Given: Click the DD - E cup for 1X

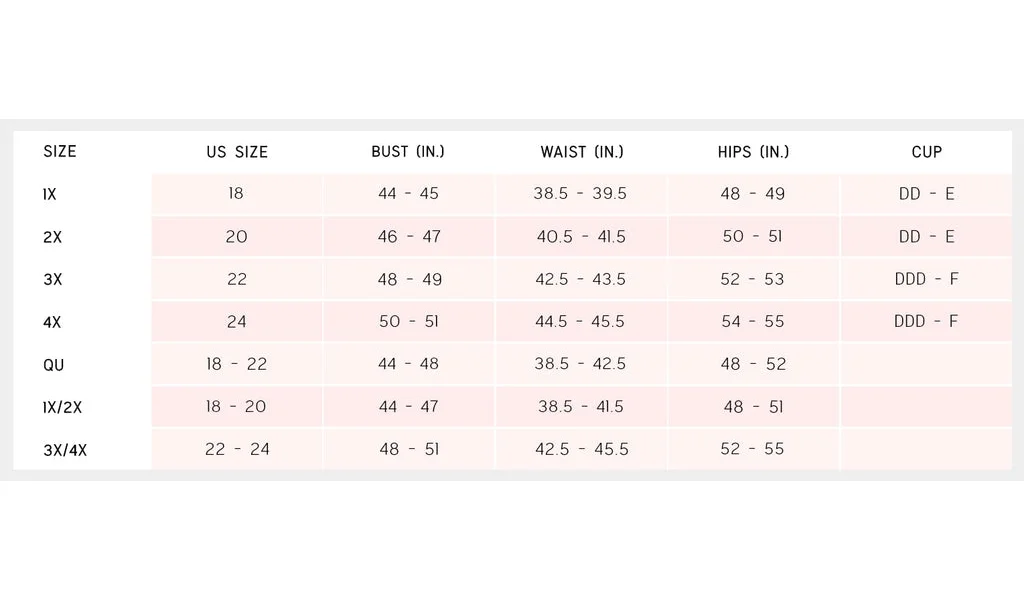Looking at the screenshot, I should tap(927, 194).
